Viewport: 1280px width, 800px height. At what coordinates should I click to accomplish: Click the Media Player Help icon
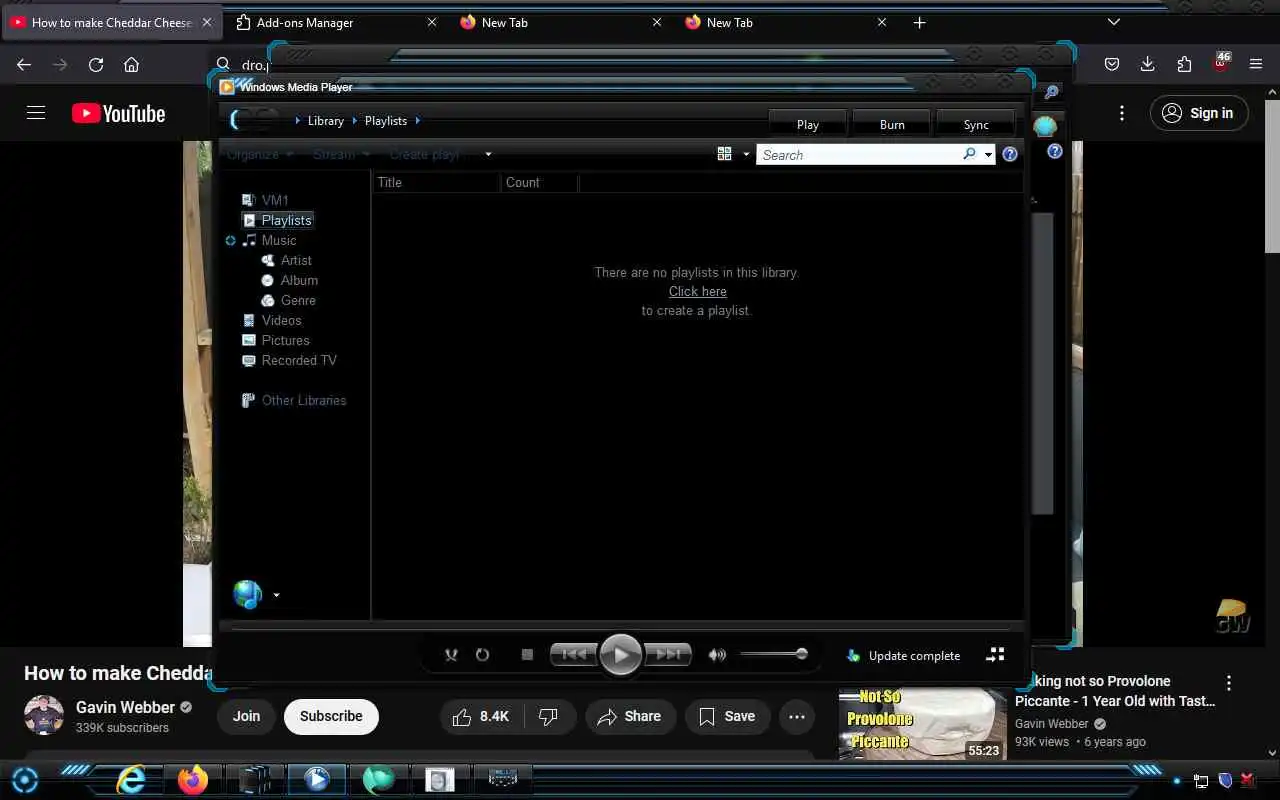click(1010, 154)
